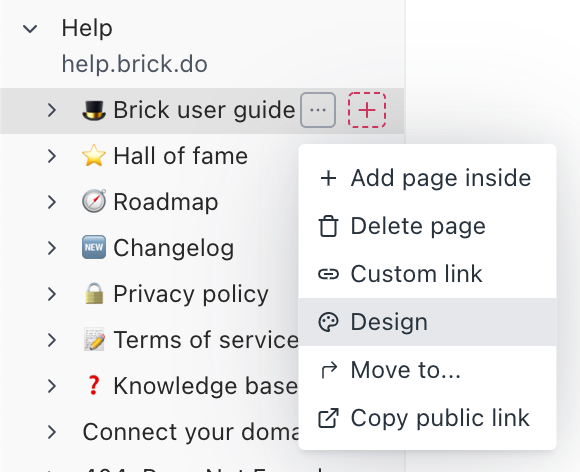Click the NEW badge icon beside Changelog
The image size is (580, 472).
coord(94,247)
